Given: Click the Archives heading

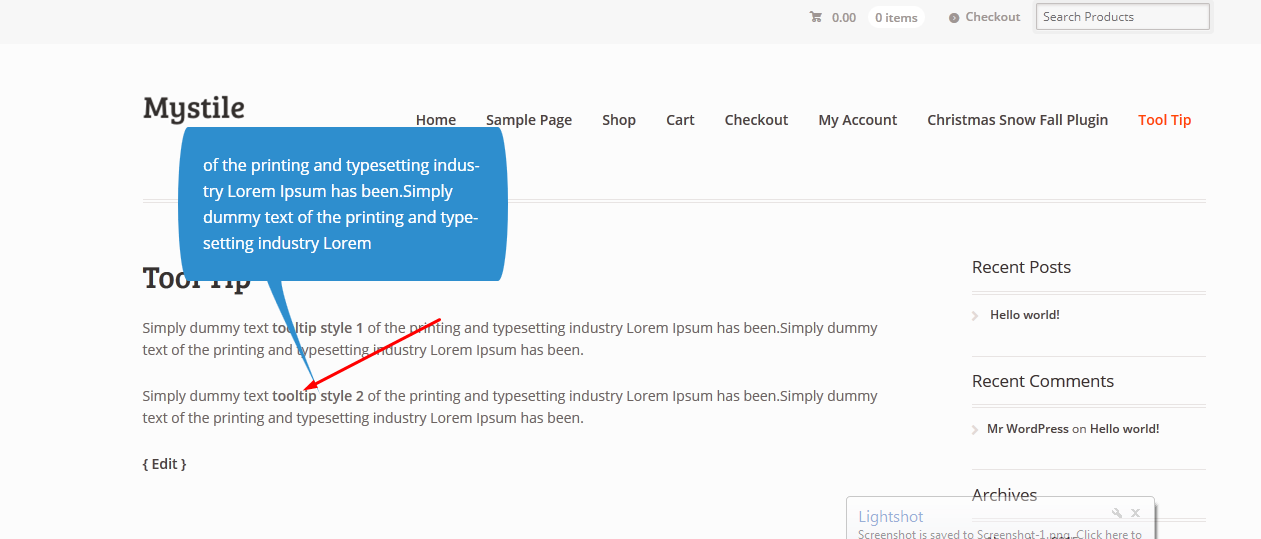Looking at the screenshot, I should click(x=1004, y=495).
